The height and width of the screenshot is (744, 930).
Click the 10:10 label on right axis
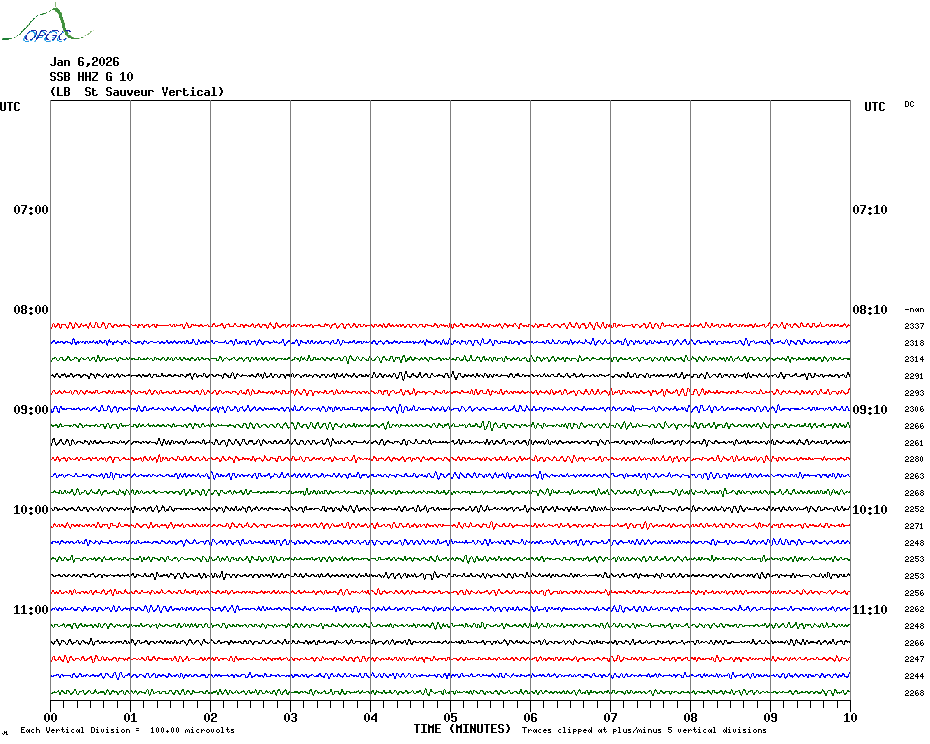[869, 510]
